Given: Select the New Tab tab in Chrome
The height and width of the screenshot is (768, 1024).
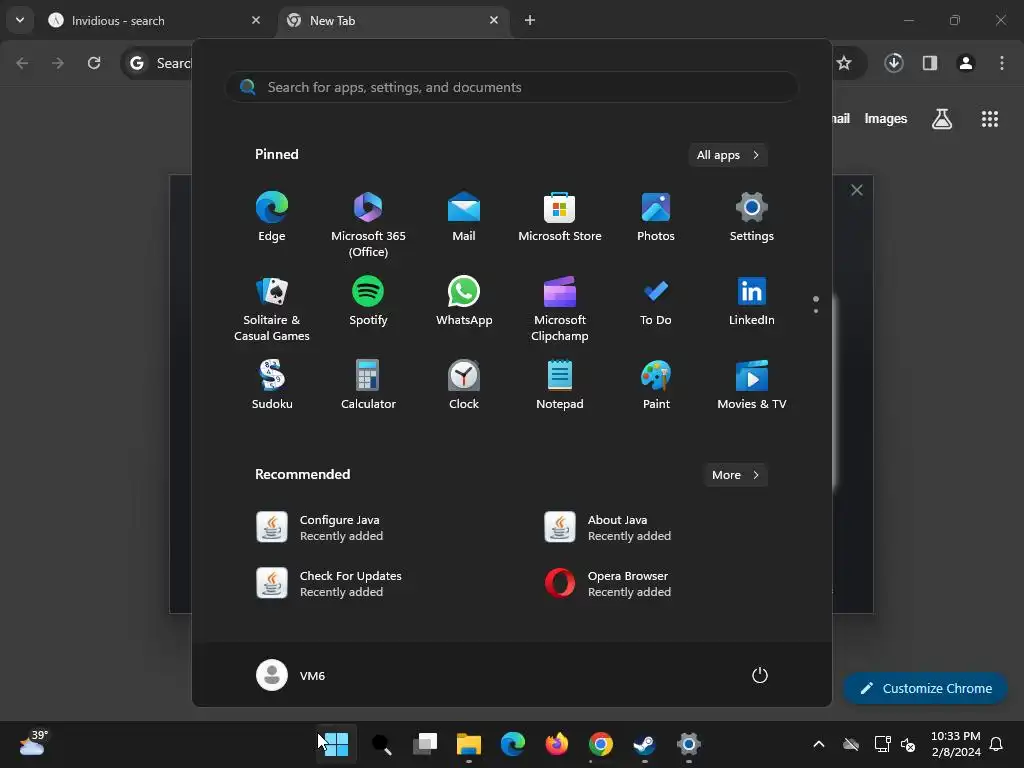Looking at the screenshot, I should 394,21.
